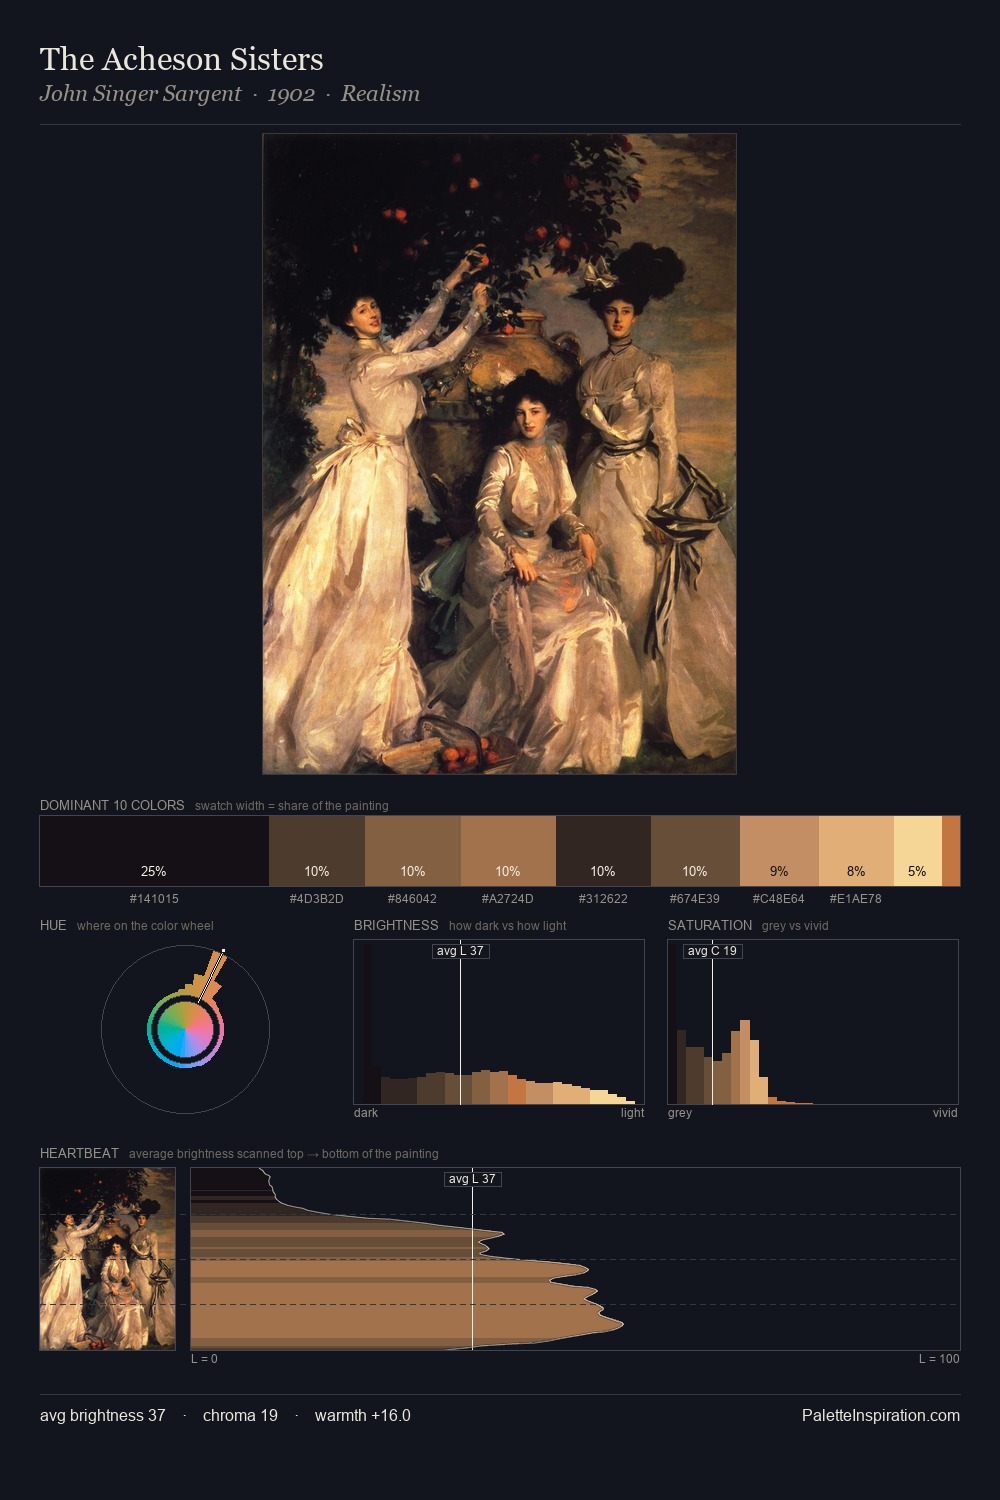Viewport: 1000px width, 1500px height.
Task: Click the title "The Acheson Sisters"
Action: (181, 59)
